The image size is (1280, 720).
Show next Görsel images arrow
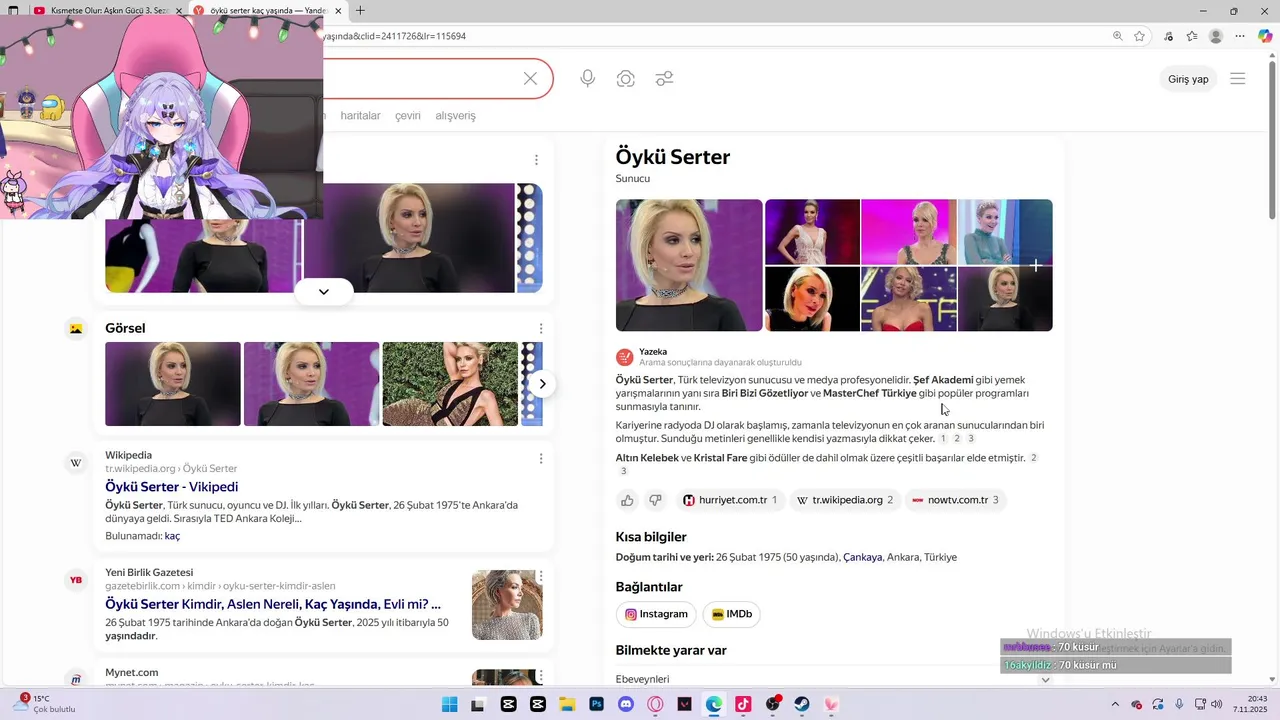point(542,384)
